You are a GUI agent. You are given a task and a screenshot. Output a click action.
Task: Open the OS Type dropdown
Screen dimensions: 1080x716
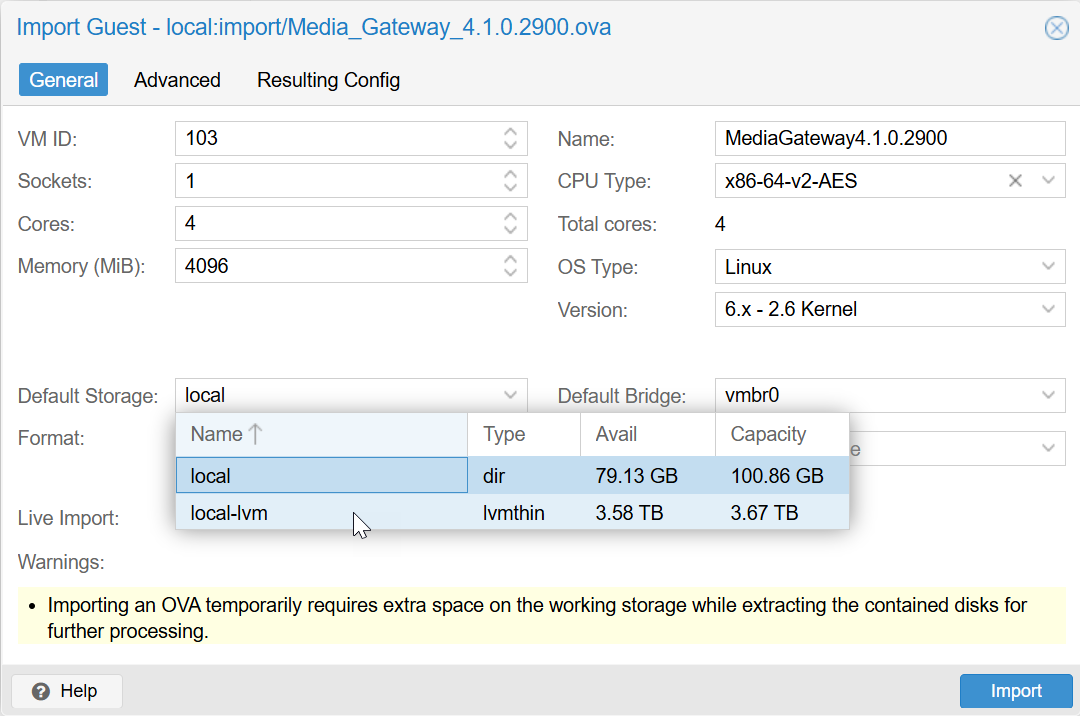point(1046,267)
